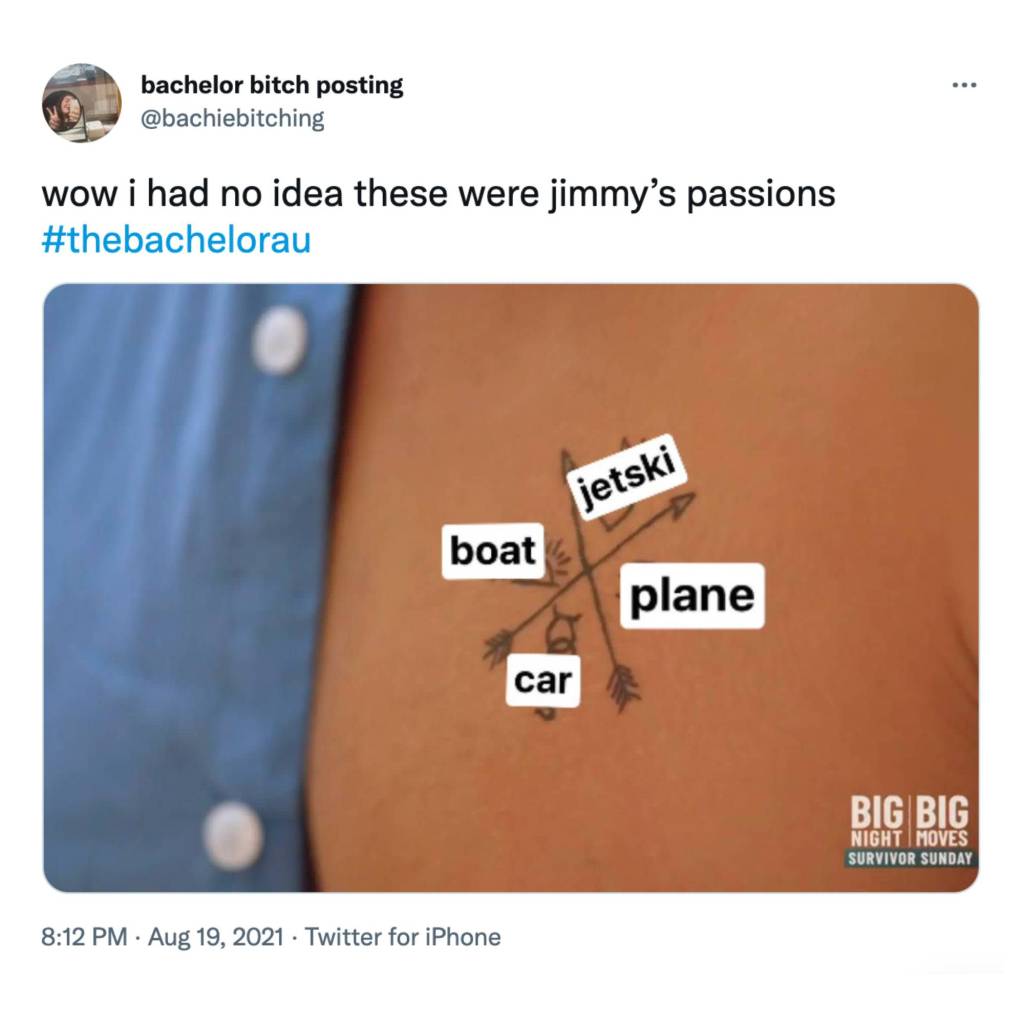This screenshot has height=1024, width=1024.
Task: Open the Twitter for iPhone source link
Action: [403, 936]
